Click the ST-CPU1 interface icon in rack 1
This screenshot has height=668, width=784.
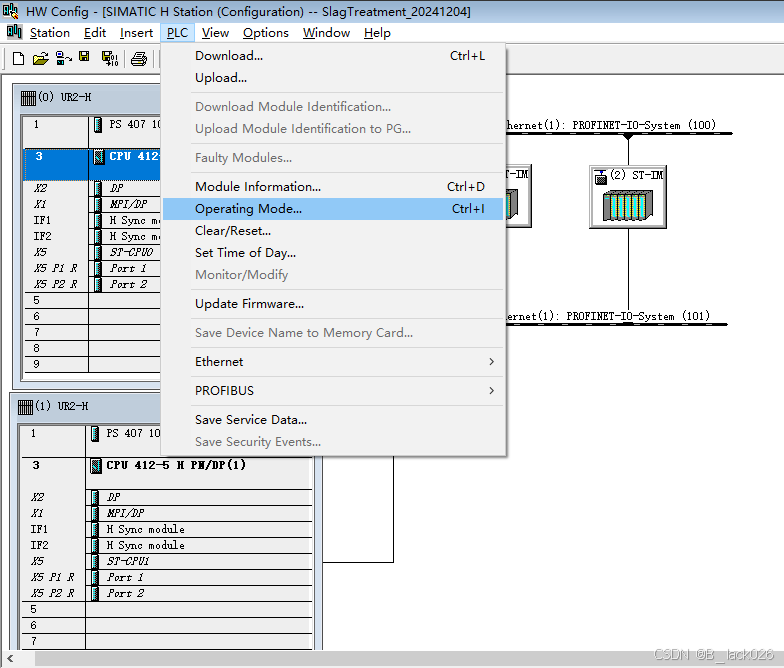pyautogui.click(x=94, y=561)
